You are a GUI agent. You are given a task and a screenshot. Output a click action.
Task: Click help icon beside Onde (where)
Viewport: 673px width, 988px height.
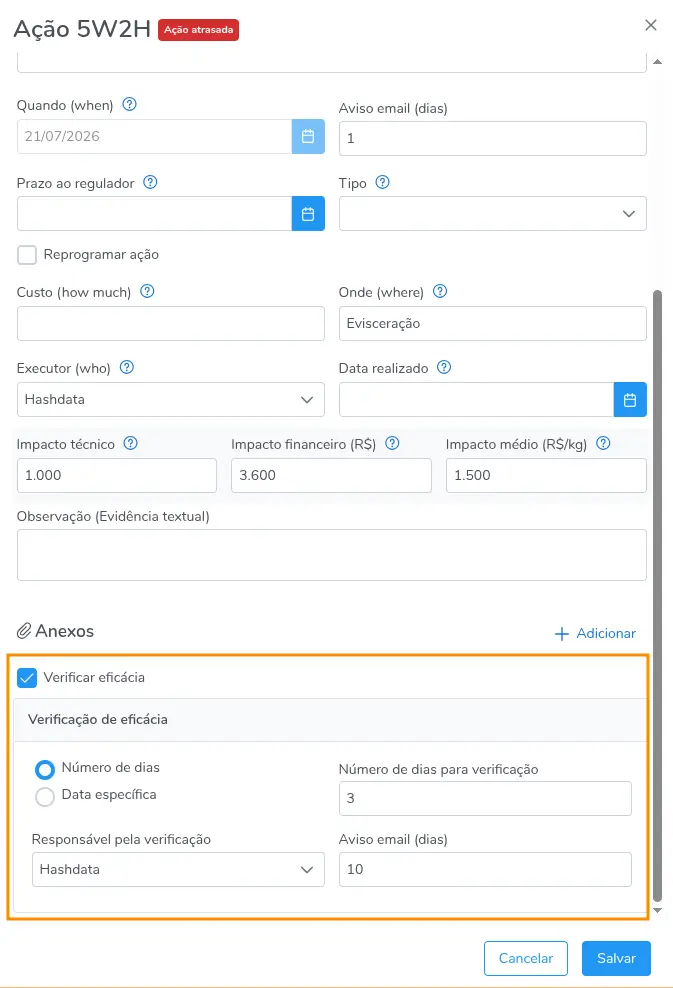[x=440, y=291]
